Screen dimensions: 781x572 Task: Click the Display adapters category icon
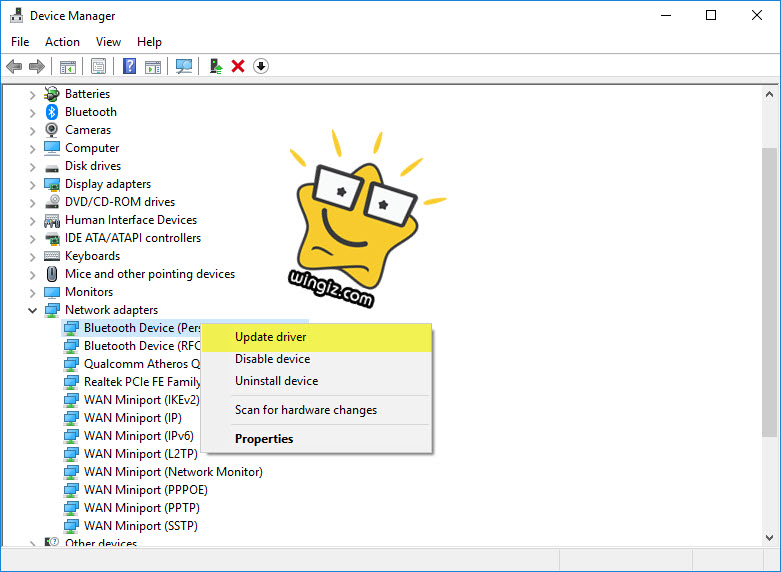(52, 184)
